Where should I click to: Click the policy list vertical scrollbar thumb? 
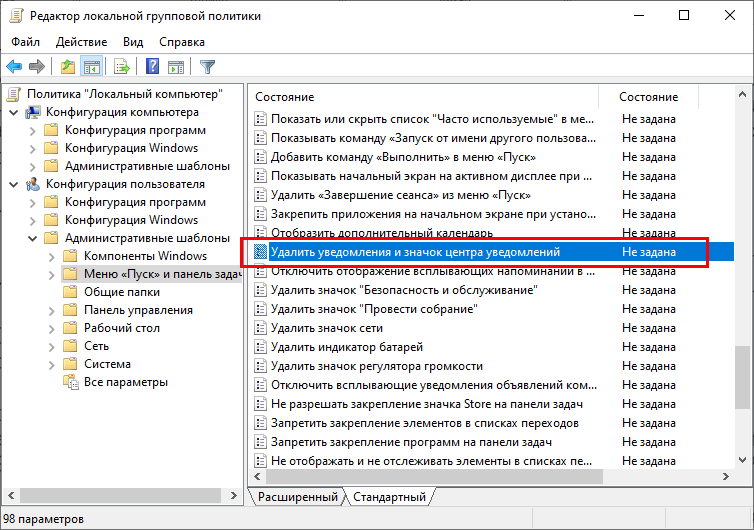(x=742, y=378)
